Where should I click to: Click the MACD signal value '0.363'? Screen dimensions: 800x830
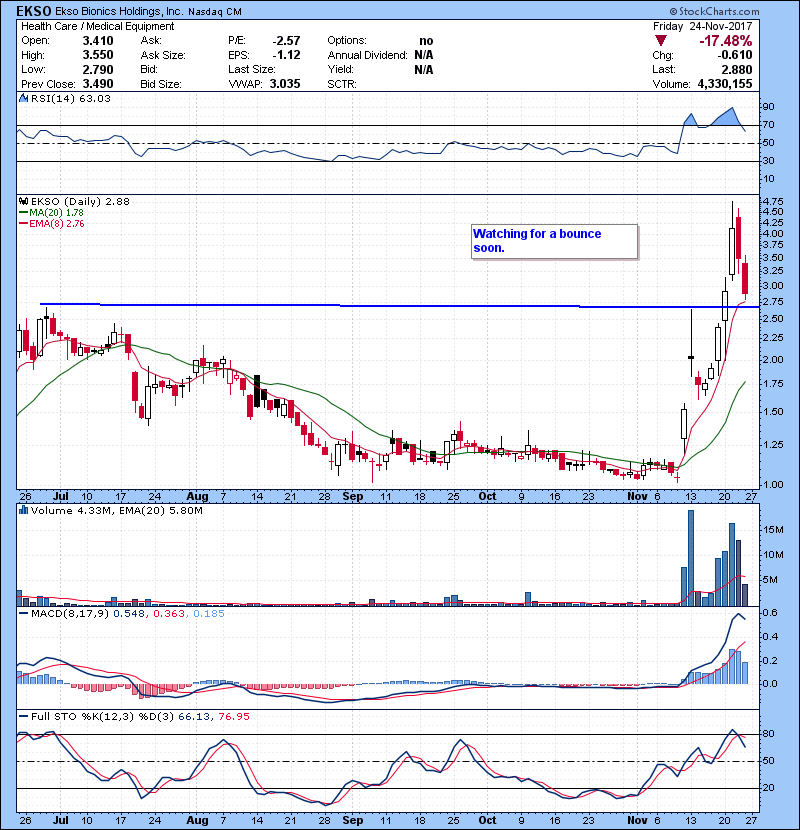(x=169, y=614)
